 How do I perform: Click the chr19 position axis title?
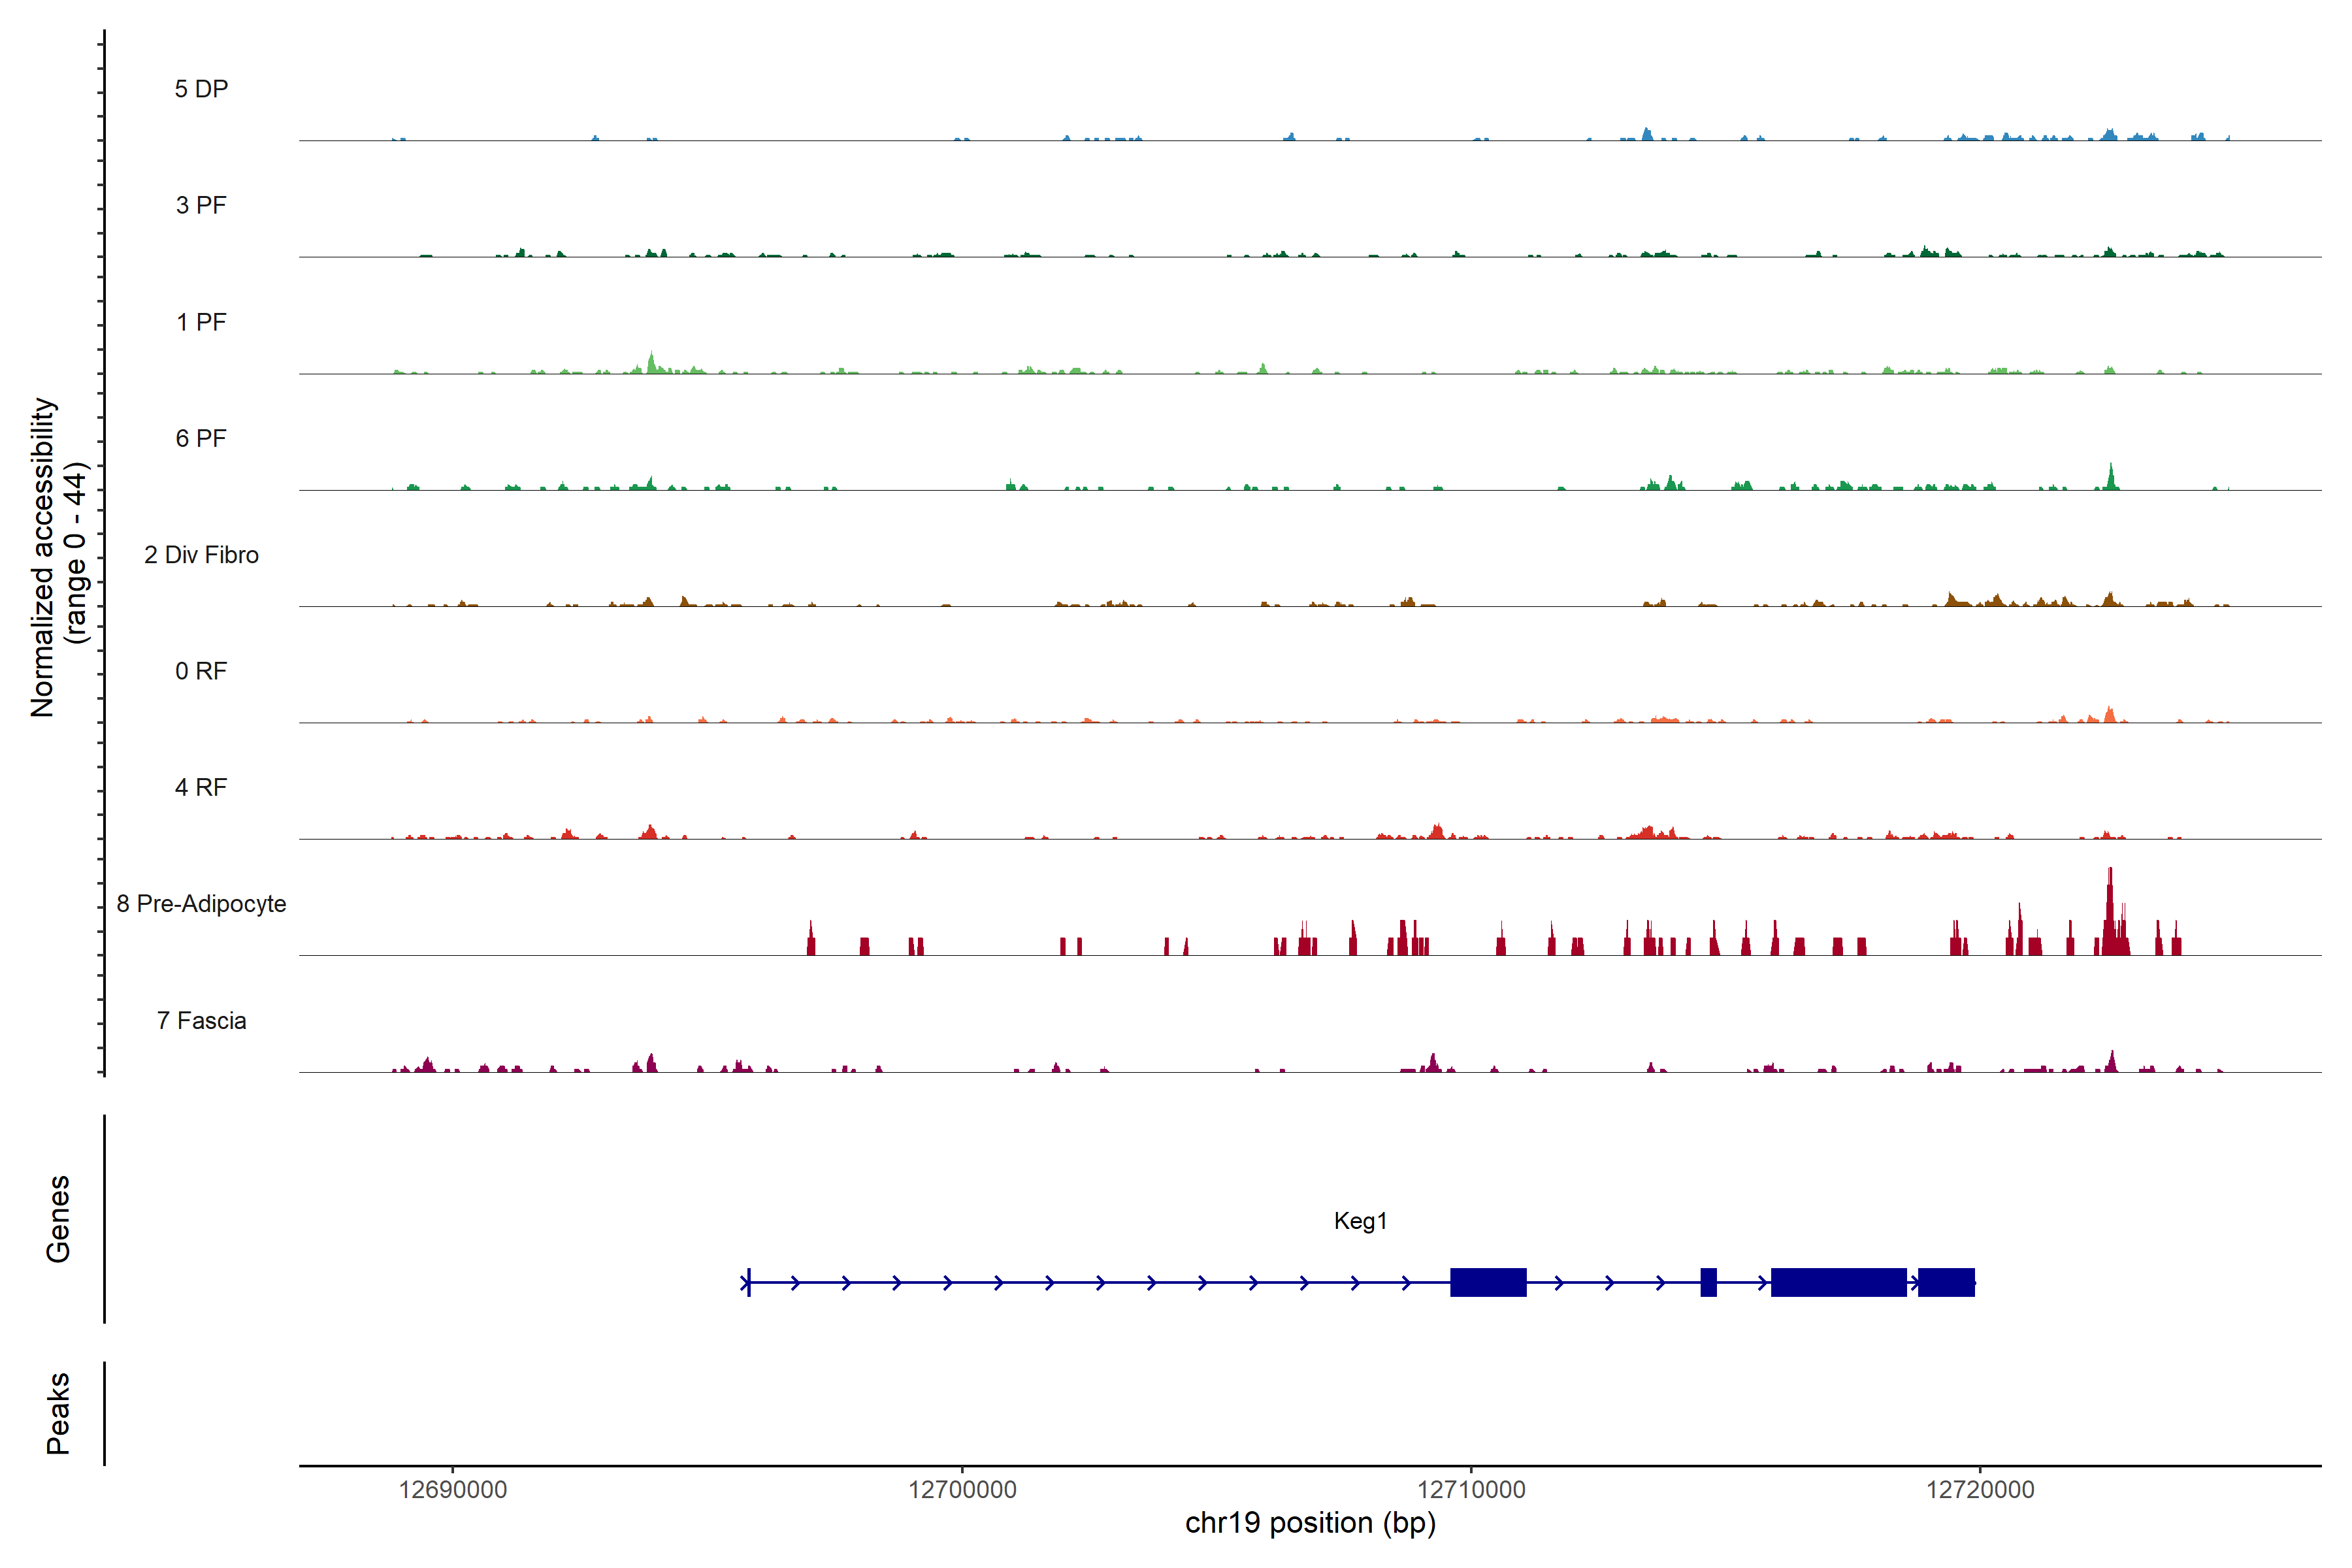pos(1310,1523)
